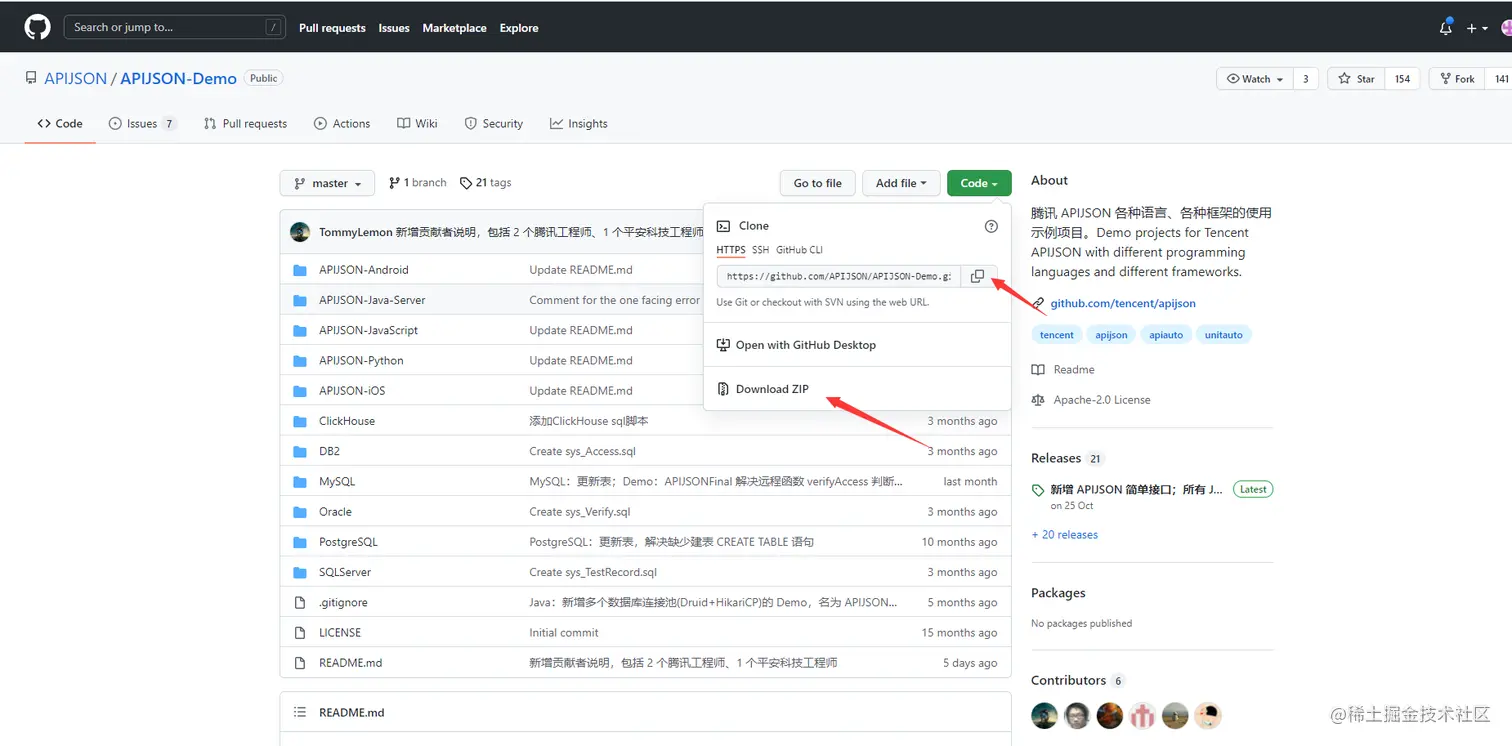Screen dimensions: 1512x746
Task: Open the README outline list icon
Action: tap(299, 712)
